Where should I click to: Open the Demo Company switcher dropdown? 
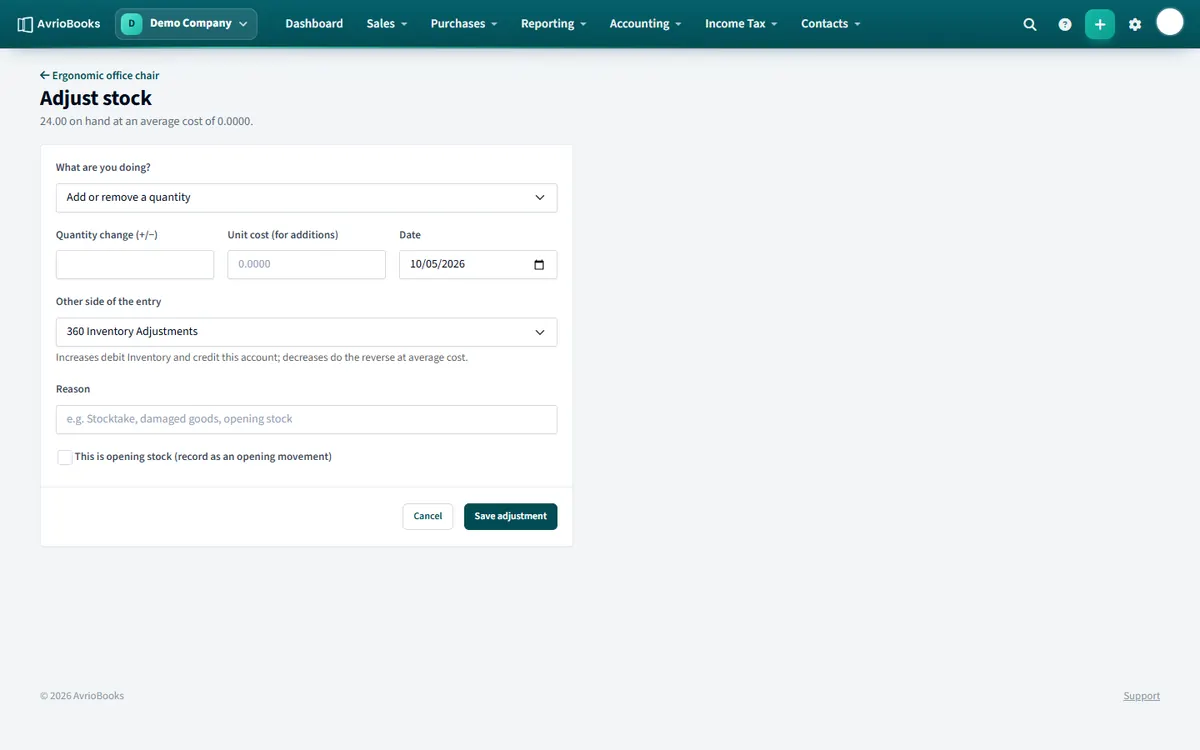pos(186,24)
